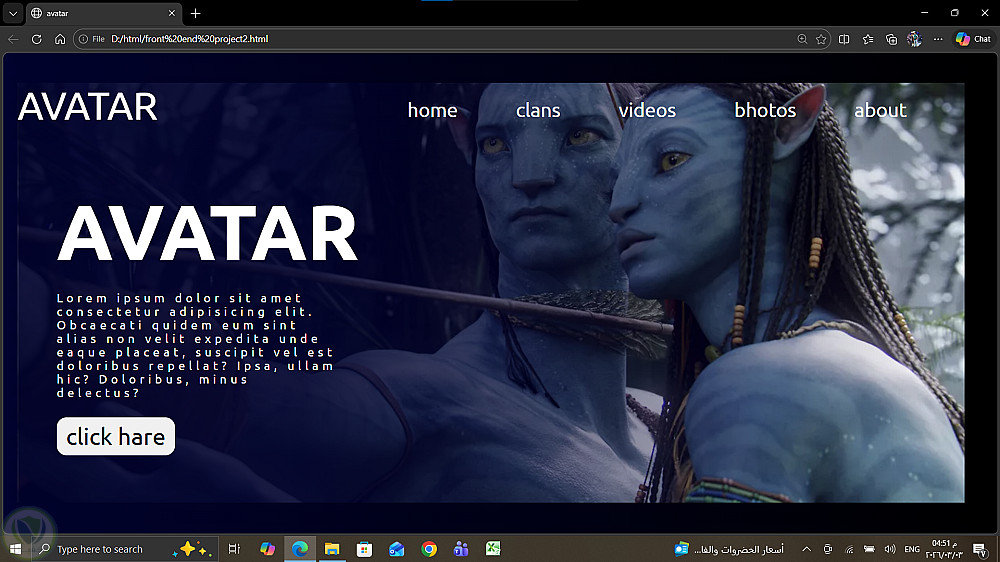
Task: Go to the clans navigation link
Action: tap(538, 110)
